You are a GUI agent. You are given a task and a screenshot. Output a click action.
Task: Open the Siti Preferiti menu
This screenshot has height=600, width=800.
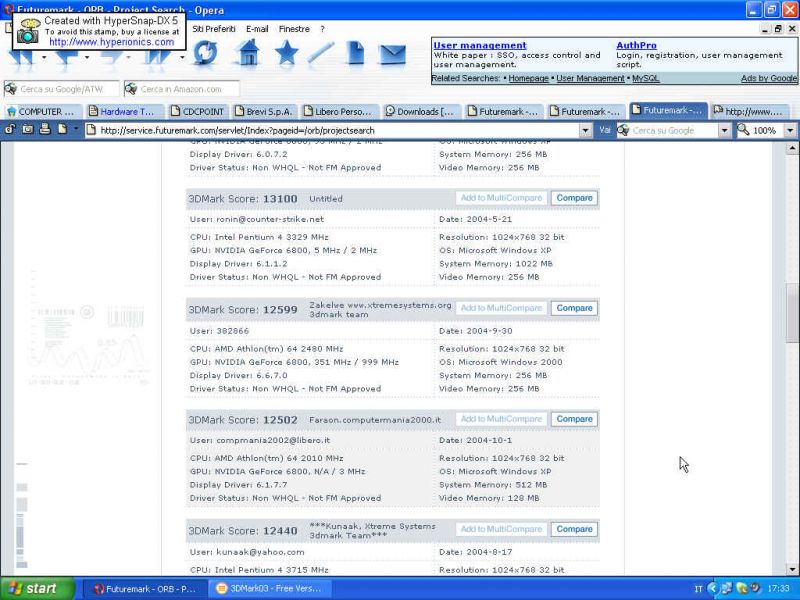click(x=214, y=29)
